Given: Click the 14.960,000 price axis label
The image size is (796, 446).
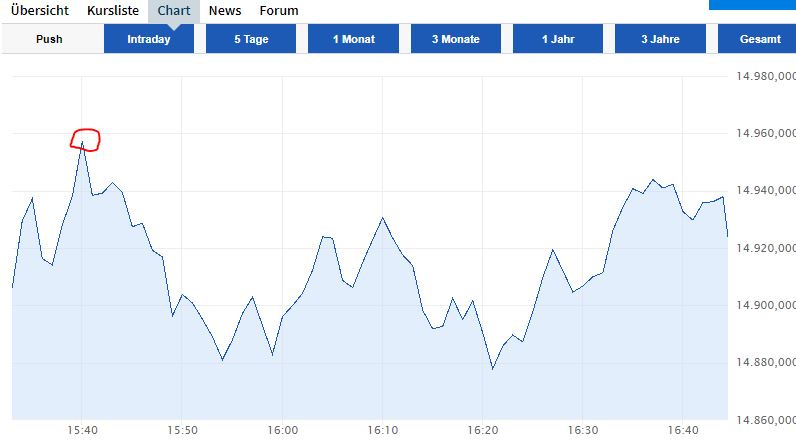Looking at the screenshot, I should pyautogui.click(x=766, y=133).
